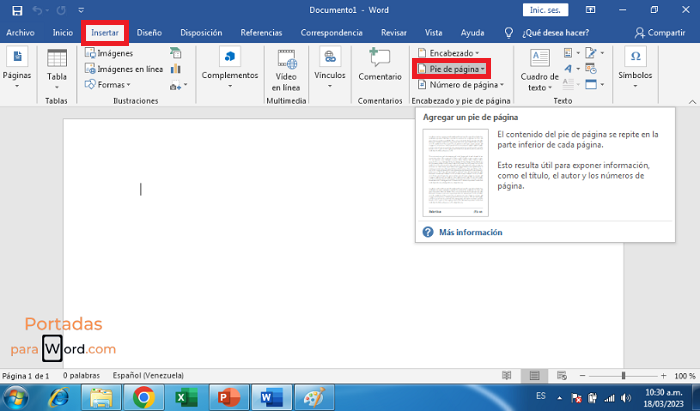Open the Más información link
Image resolution: width=700 pixels, height=411 pixels.
[x=471, y=232]
